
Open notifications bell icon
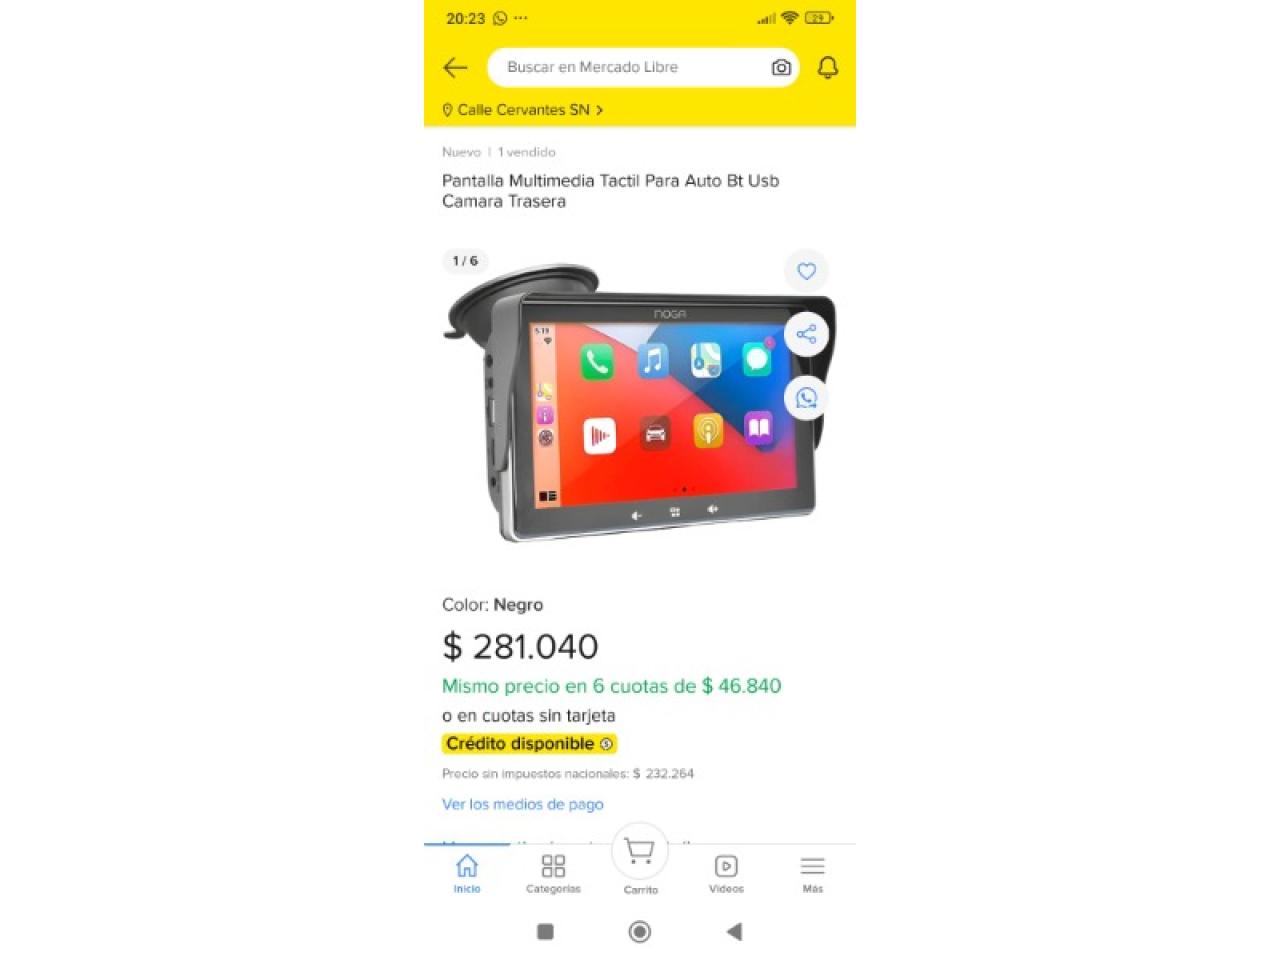[x=828, y=67]
